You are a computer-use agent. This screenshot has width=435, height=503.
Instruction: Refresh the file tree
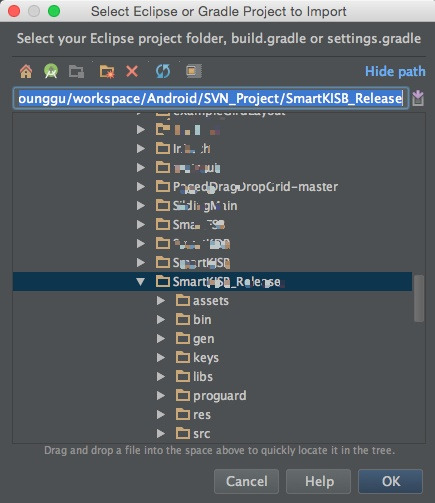click(x=163, y=71)
